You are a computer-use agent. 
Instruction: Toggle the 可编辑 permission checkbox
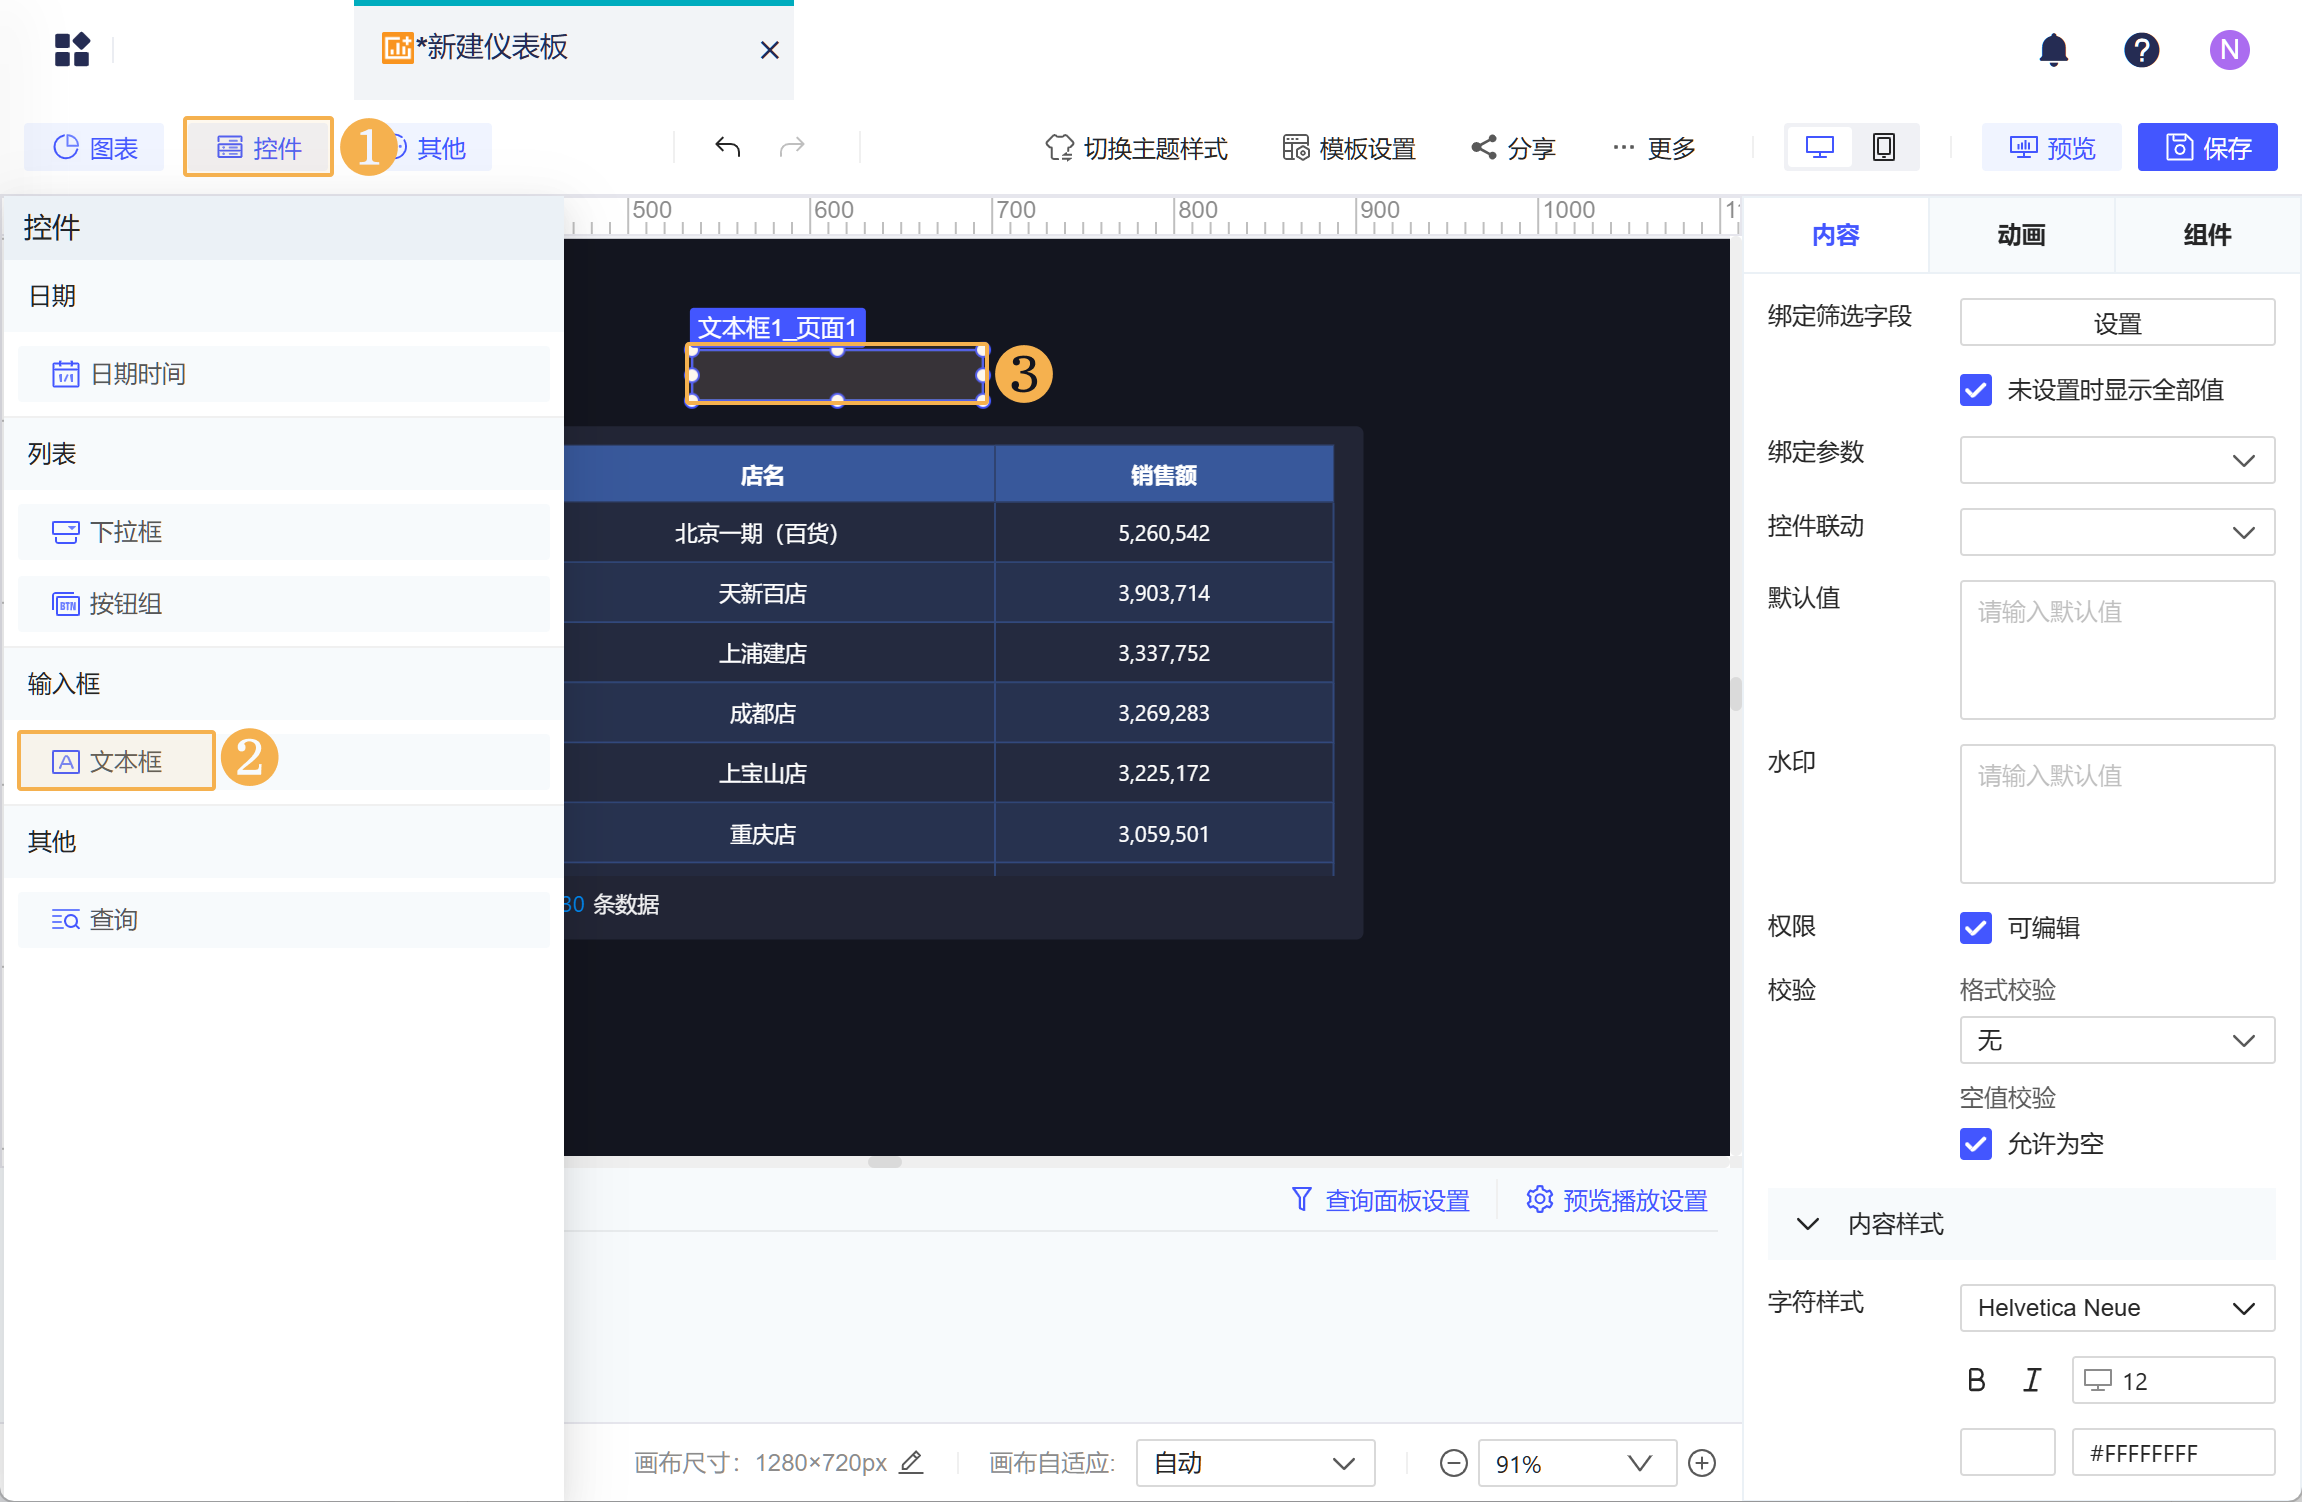point(1976,928)
